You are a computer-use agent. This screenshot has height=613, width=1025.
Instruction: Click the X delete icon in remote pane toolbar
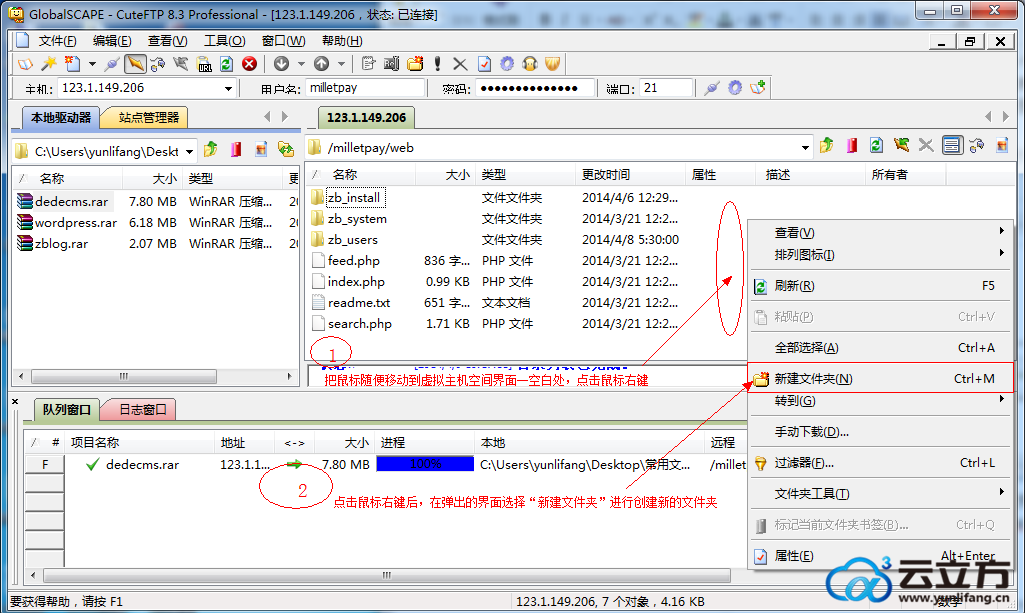[x=926, y=145]
